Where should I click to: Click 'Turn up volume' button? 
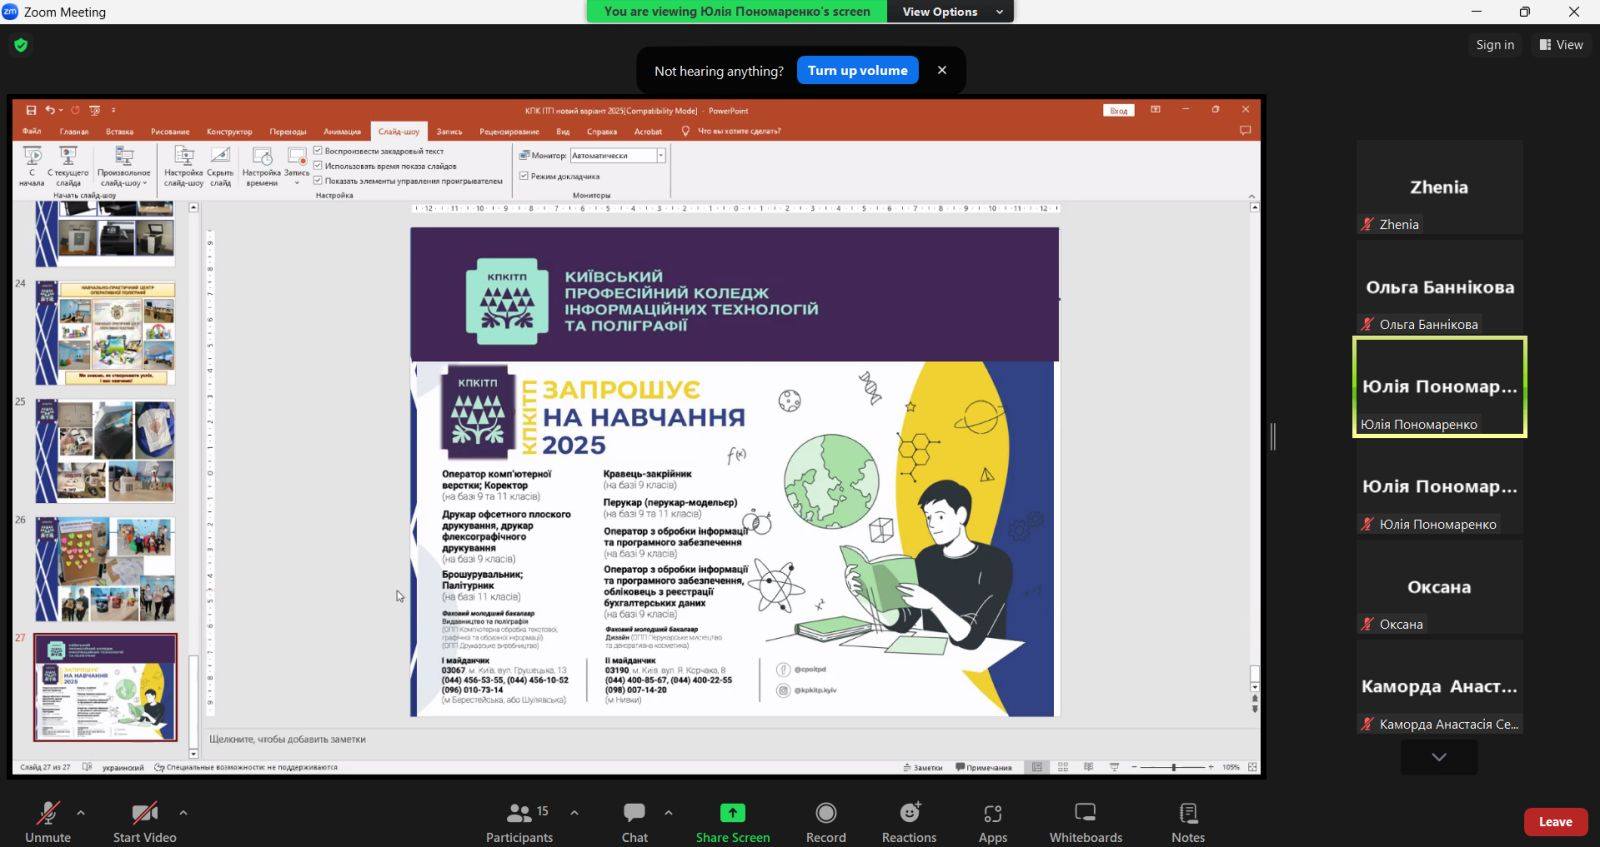(x=857, y=70)
